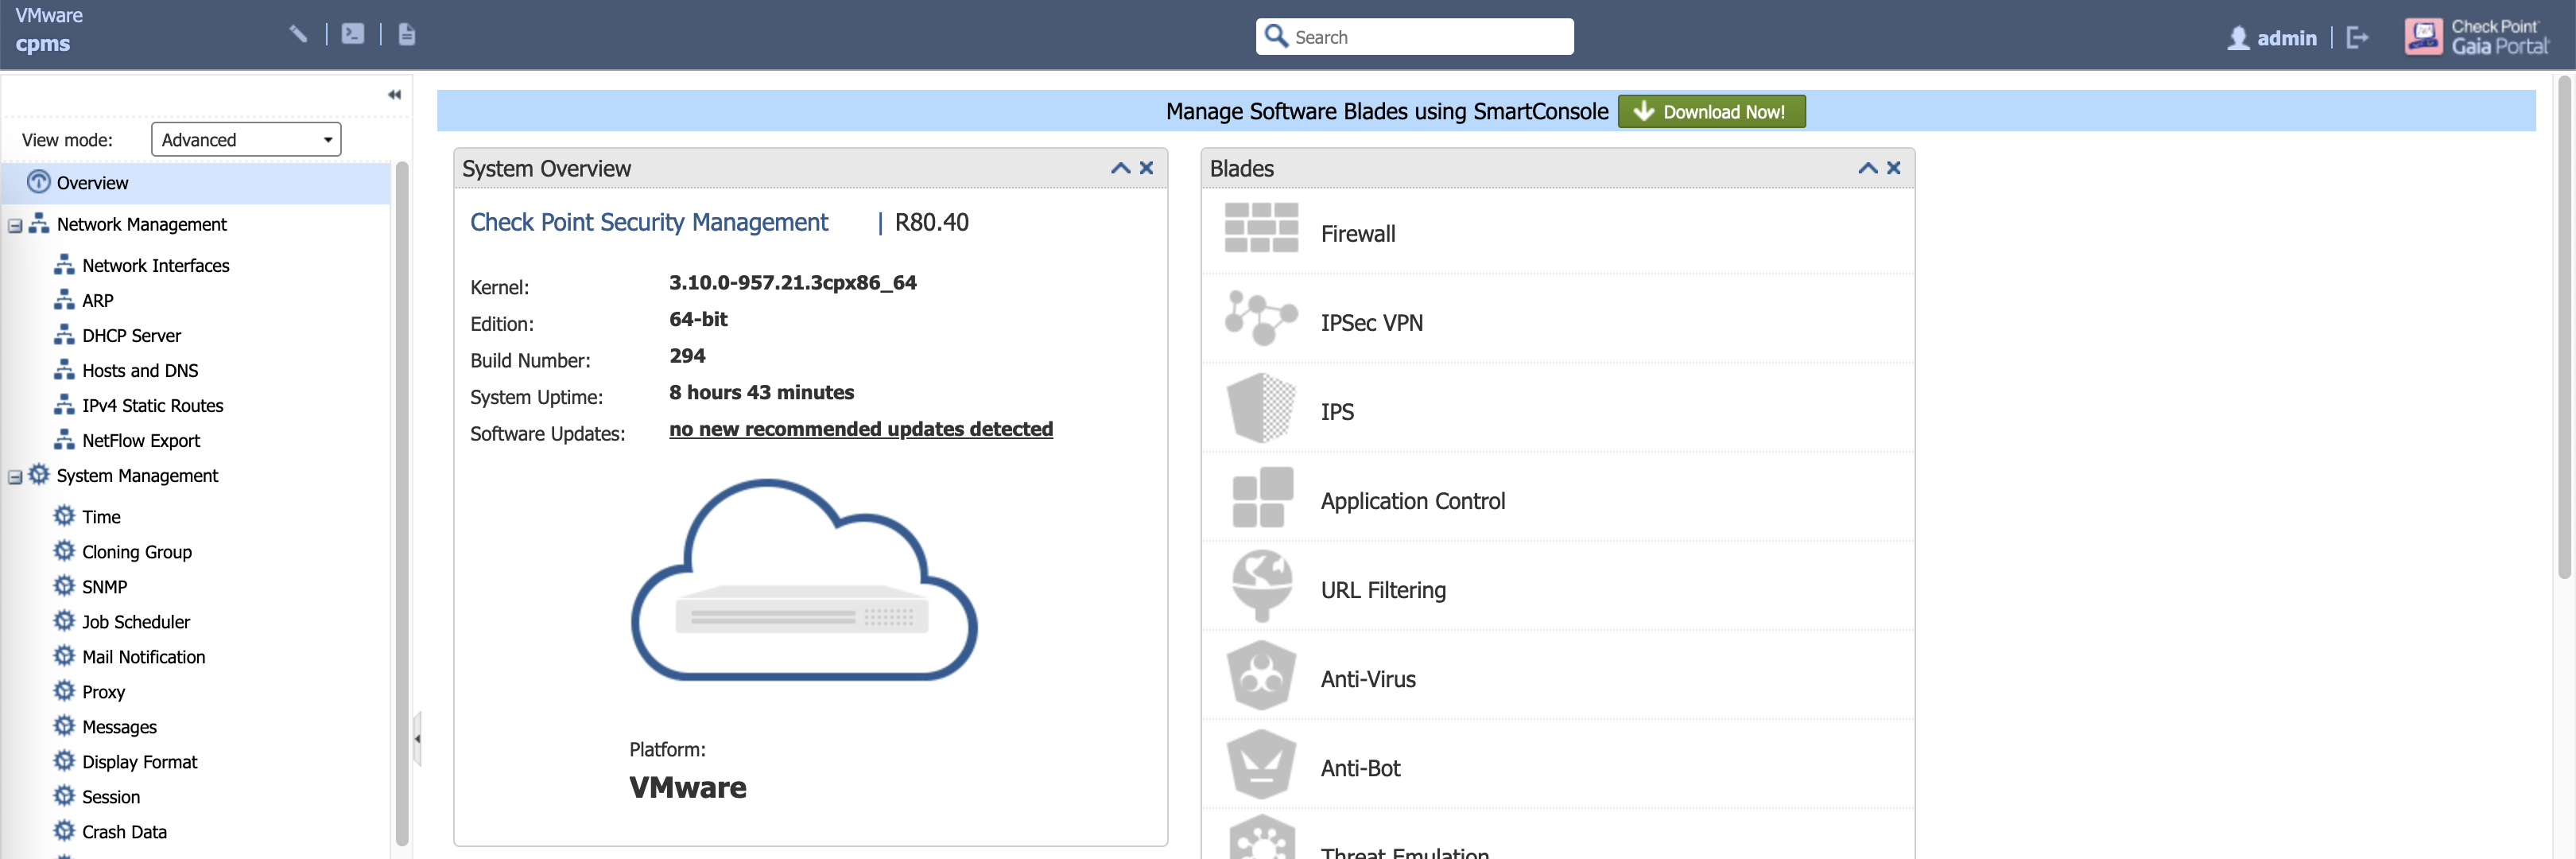Click the Download Now! button
The image size is (2576, 859).
tap(1711, 112)
